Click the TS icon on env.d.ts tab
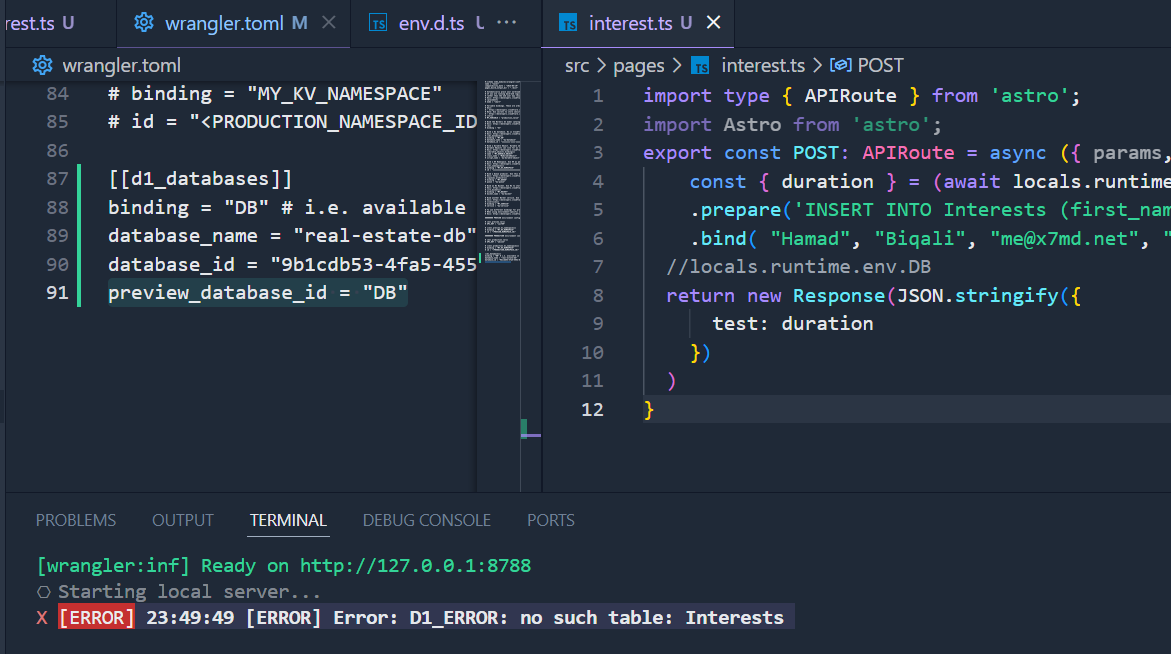Viewport: 1171px width, 654px height. (379, 24)
